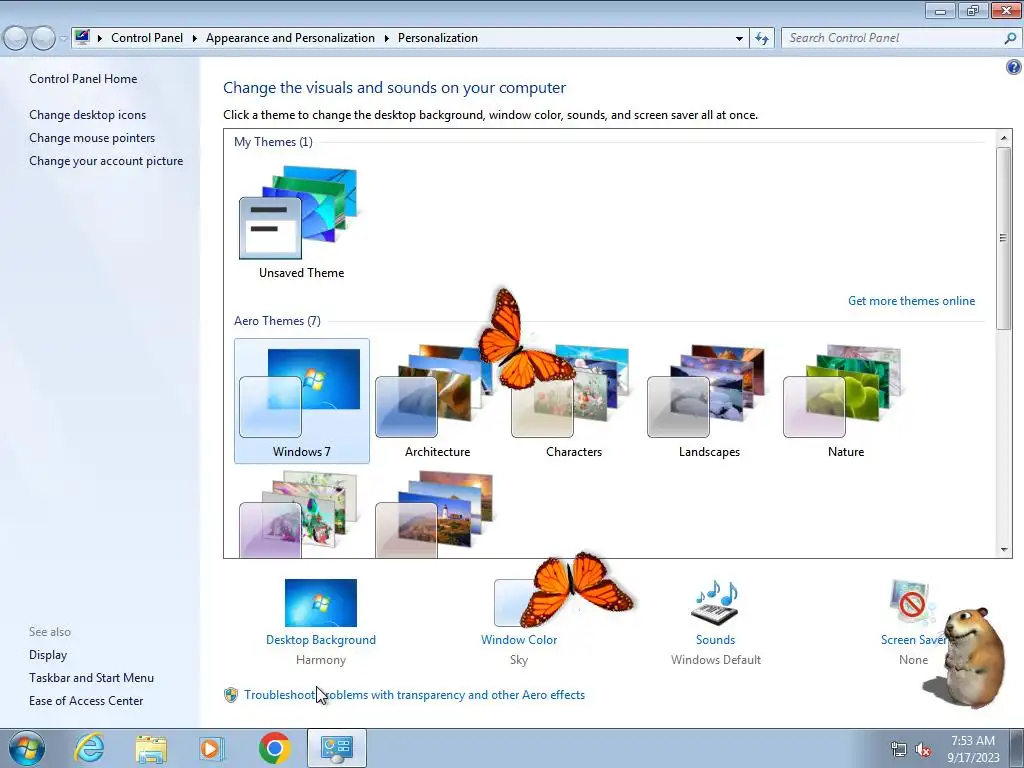Screen dimensions: 1024x768
Task: Click Personalization breadcrumb segment
Action: 438,38
